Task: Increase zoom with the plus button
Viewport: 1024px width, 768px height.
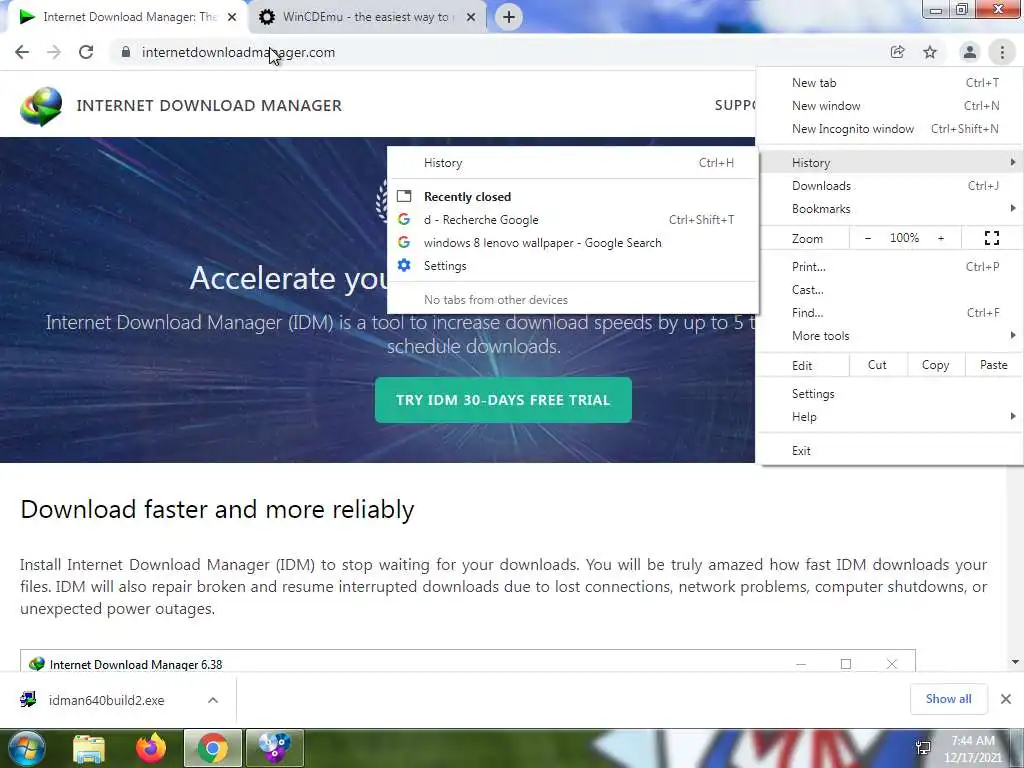Action: pyautogui.click(x=941, y=238)
